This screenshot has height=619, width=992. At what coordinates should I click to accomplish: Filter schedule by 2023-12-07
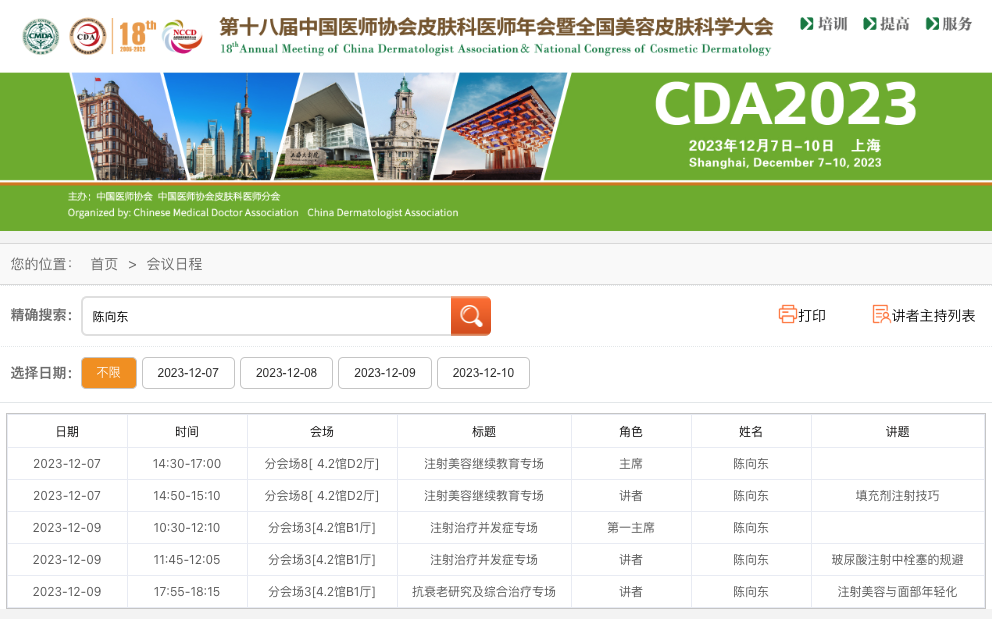click(x=188, y=373)
